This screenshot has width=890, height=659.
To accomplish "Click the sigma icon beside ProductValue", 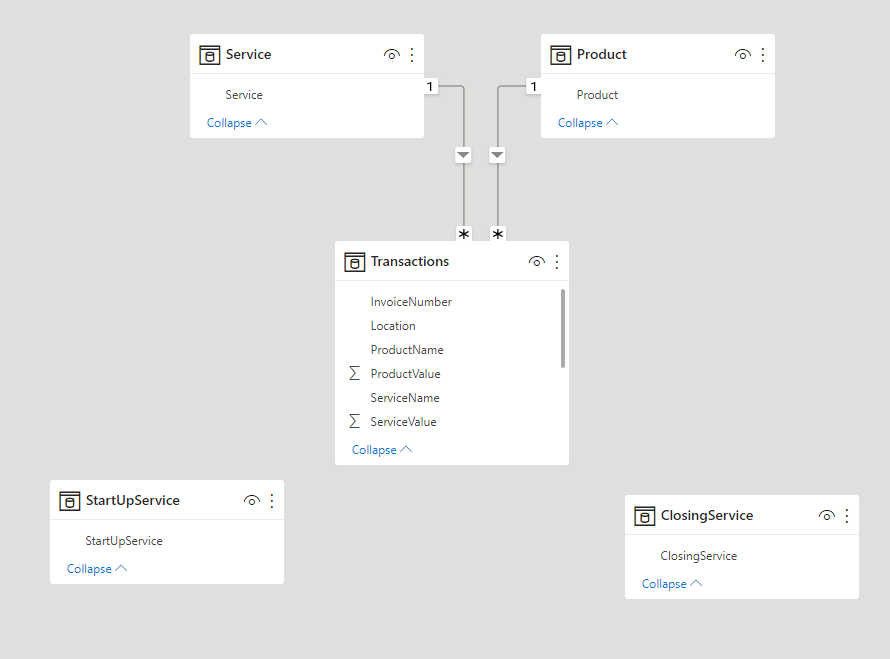I will [353, 373].
